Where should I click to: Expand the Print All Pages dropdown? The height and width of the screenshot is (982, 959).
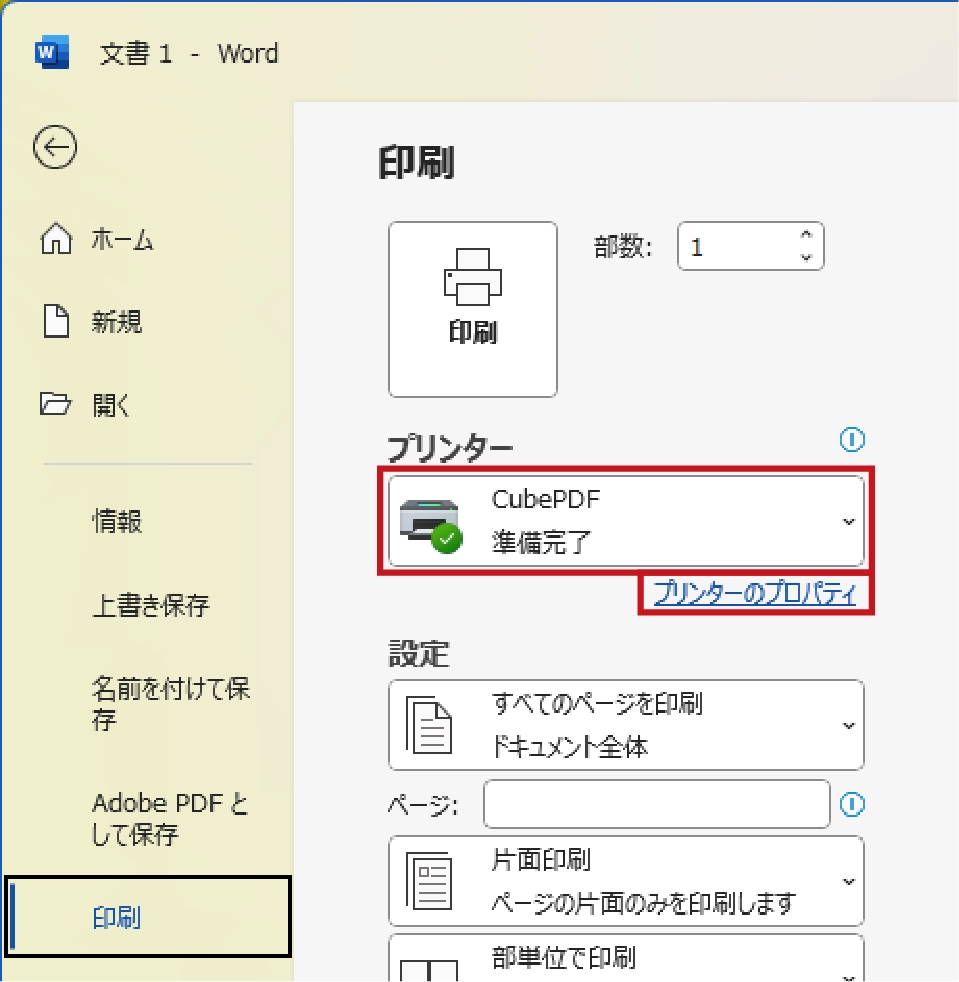click(x=625, y=726)
